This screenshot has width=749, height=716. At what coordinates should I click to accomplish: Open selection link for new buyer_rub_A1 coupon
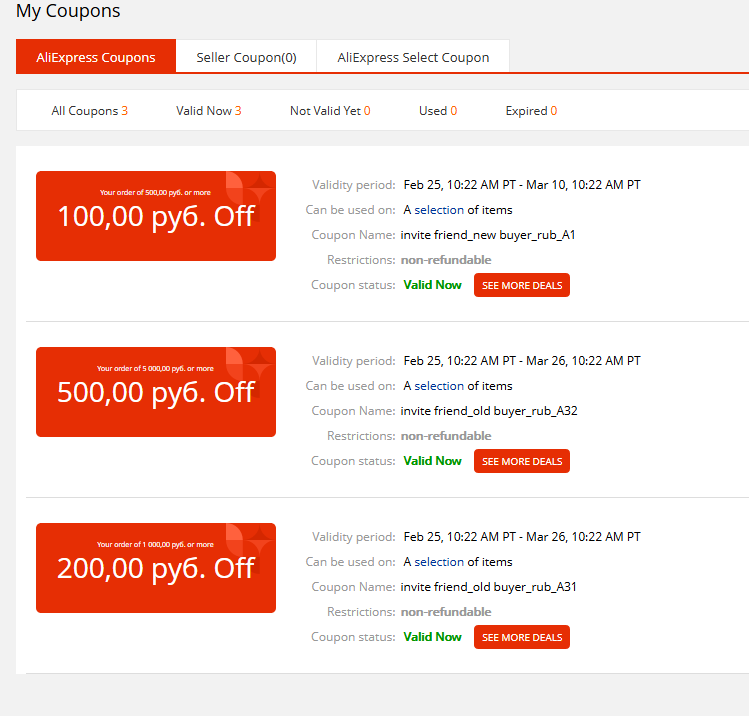(439, 210)
